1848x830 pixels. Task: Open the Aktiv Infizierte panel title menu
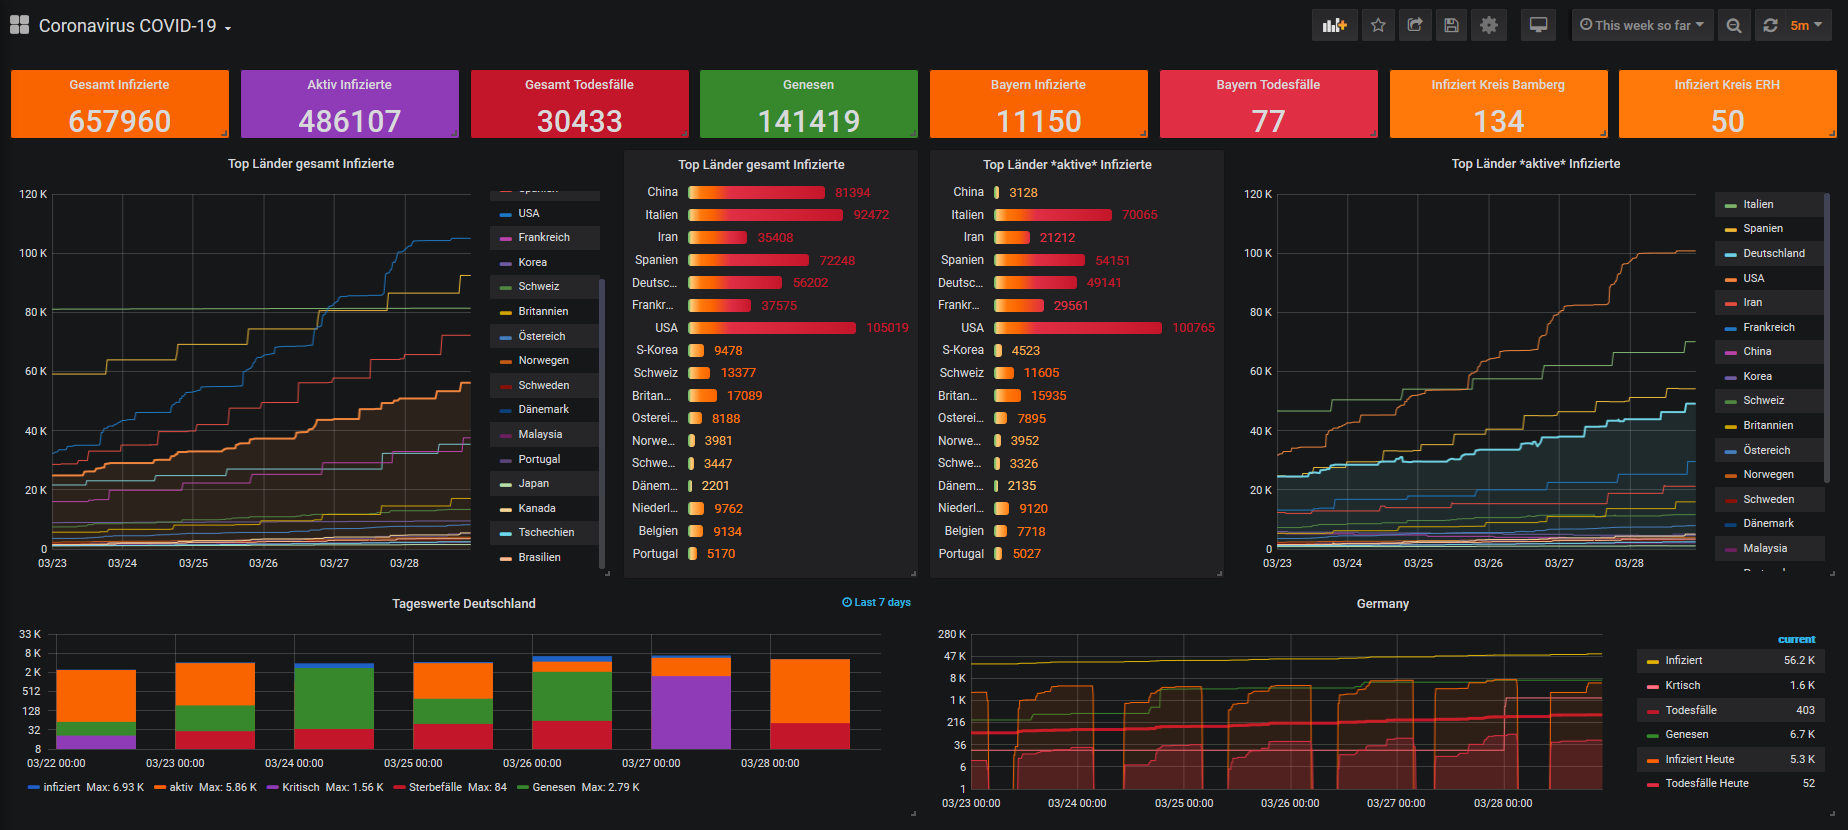pos(349,85)
